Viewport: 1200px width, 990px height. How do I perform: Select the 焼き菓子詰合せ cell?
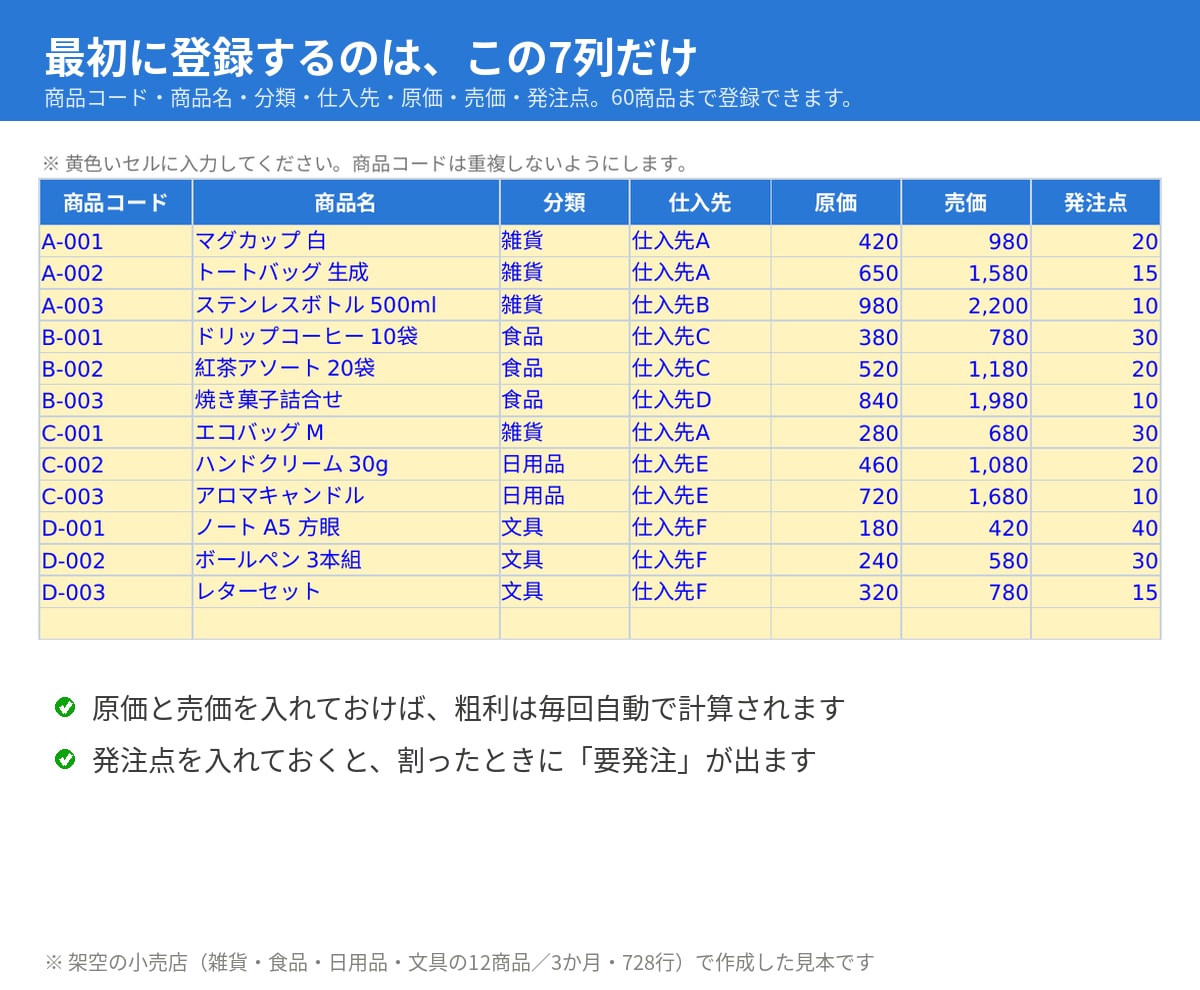[x=346, y=401]
